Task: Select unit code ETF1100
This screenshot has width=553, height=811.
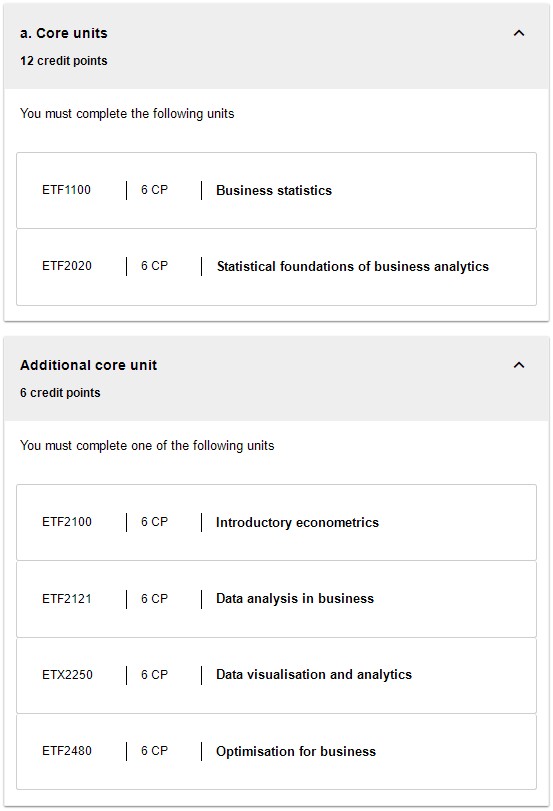Action: pos(66,190)
